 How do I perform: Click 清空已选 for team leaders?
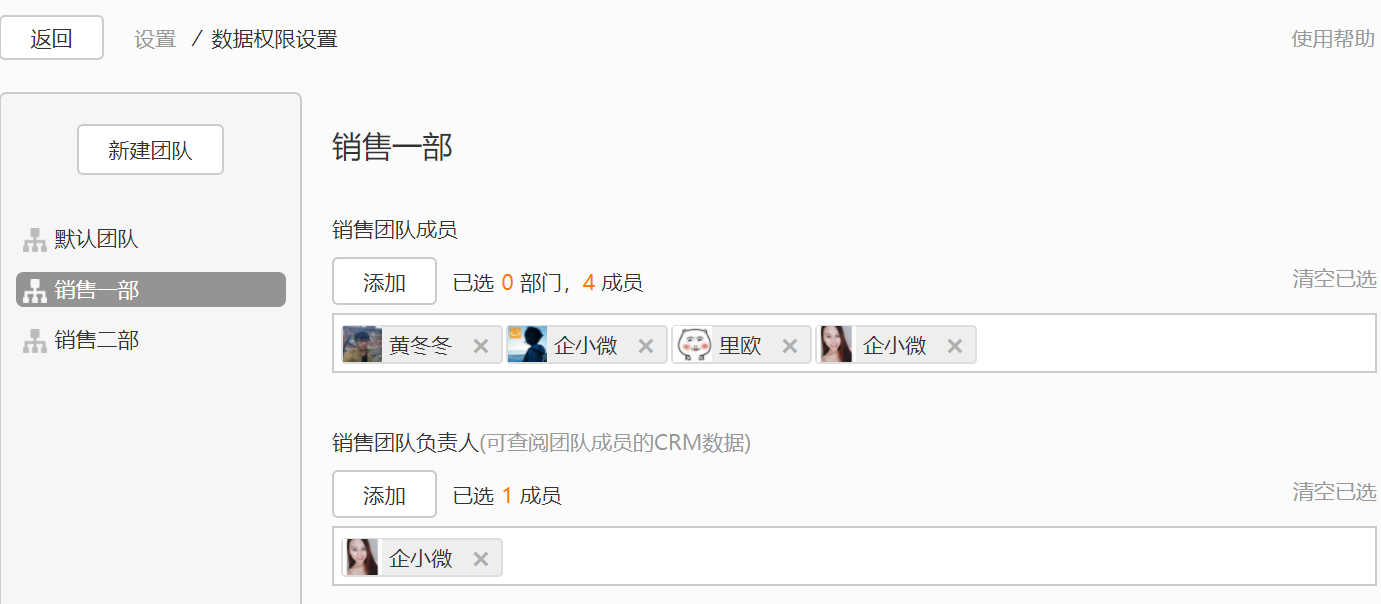click(x=1334, y=492)
